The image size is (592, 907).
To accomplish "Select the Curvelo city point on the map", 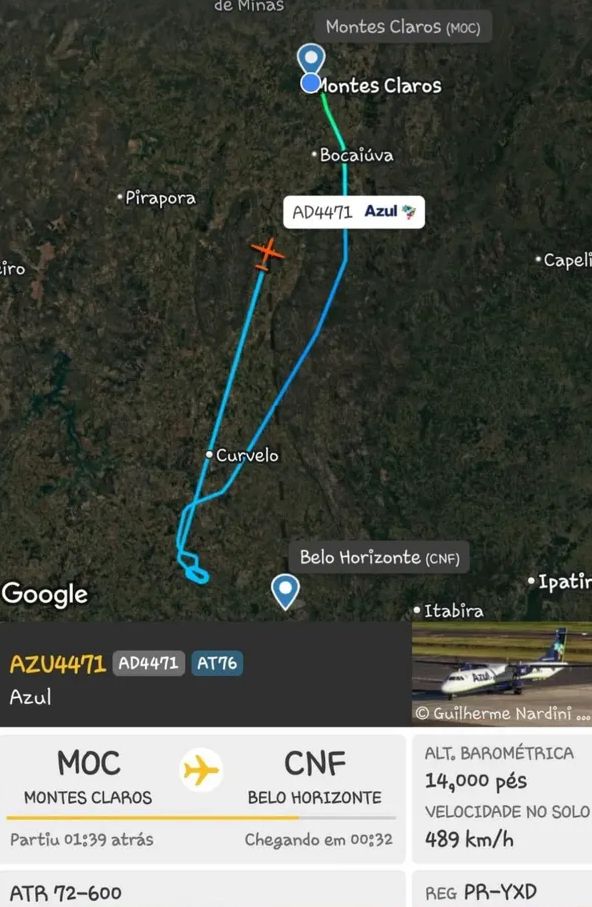I will [209, 455].
